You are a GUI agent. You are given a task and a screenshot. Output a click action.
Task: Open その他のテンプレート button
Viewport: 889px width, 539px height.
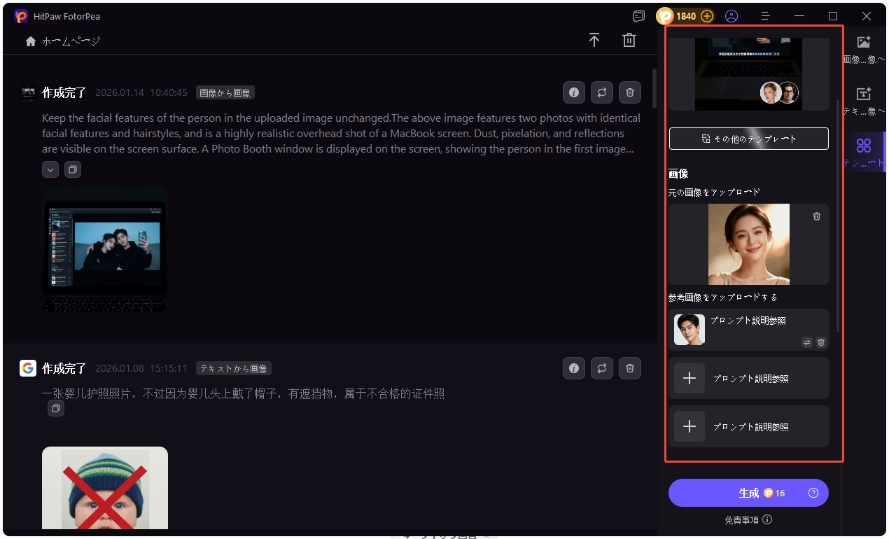click(748, 139)
